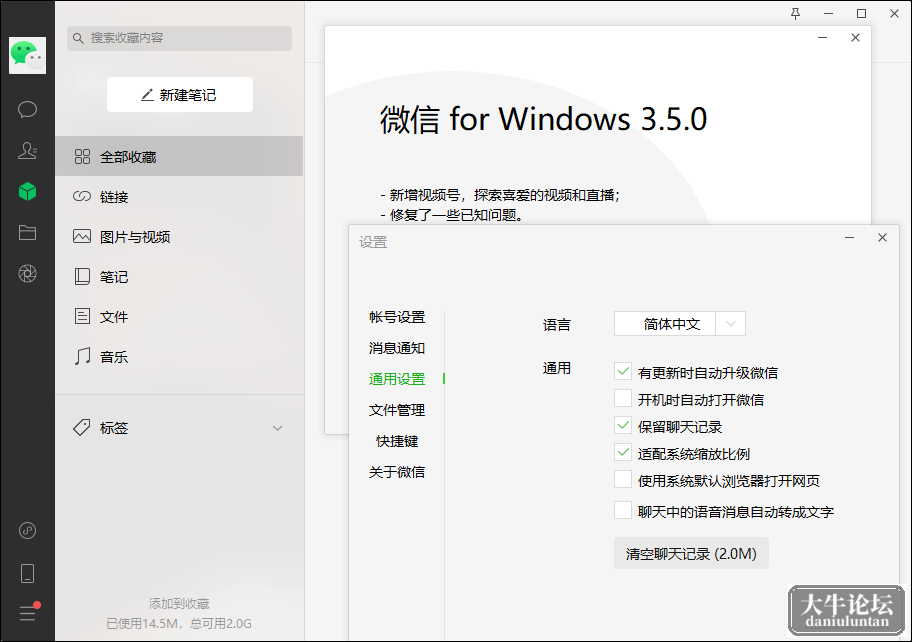This screenshot has height=642, width=912.
Task: Focus the 搜索收藏内容 search field
Action: pyautogui.click(x=179, y=38)
